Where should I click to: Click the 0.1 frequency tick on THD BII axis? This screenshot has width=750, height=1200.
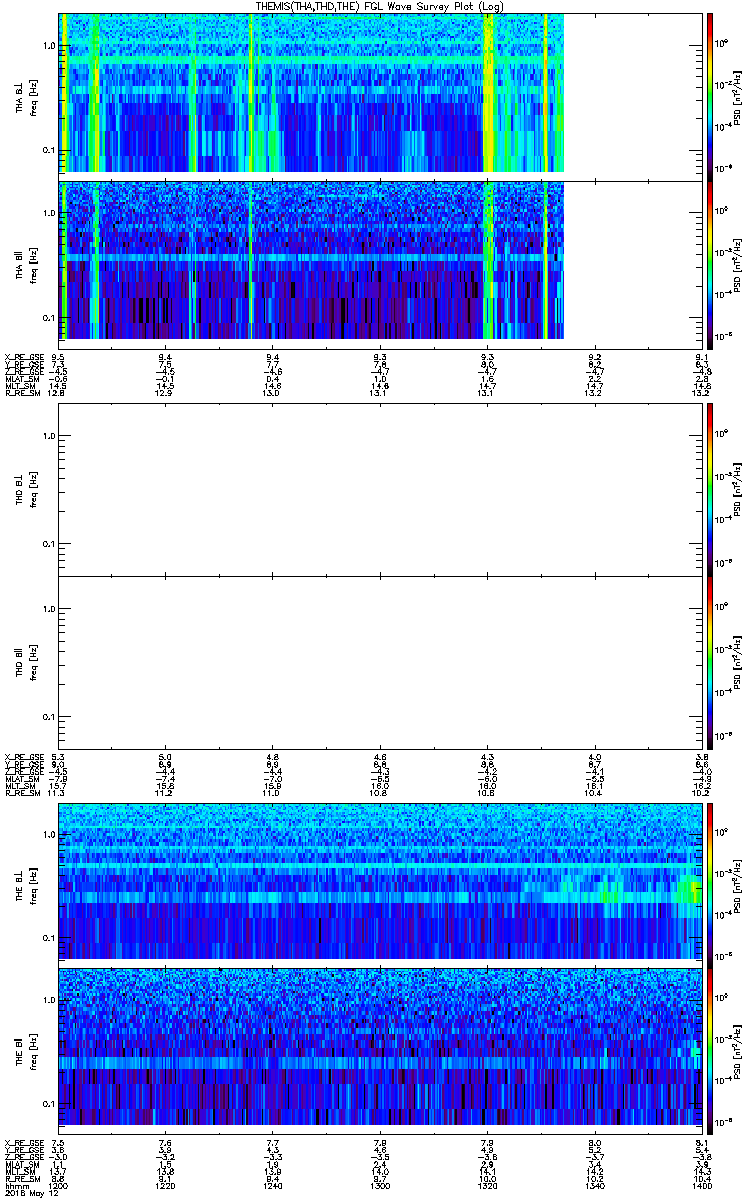pos(49,718)
